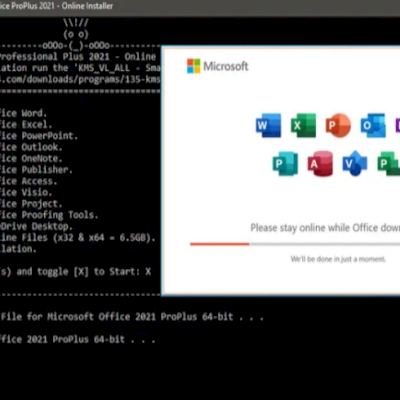Click the 'fice Word.' console line

[x=23, y=113]
